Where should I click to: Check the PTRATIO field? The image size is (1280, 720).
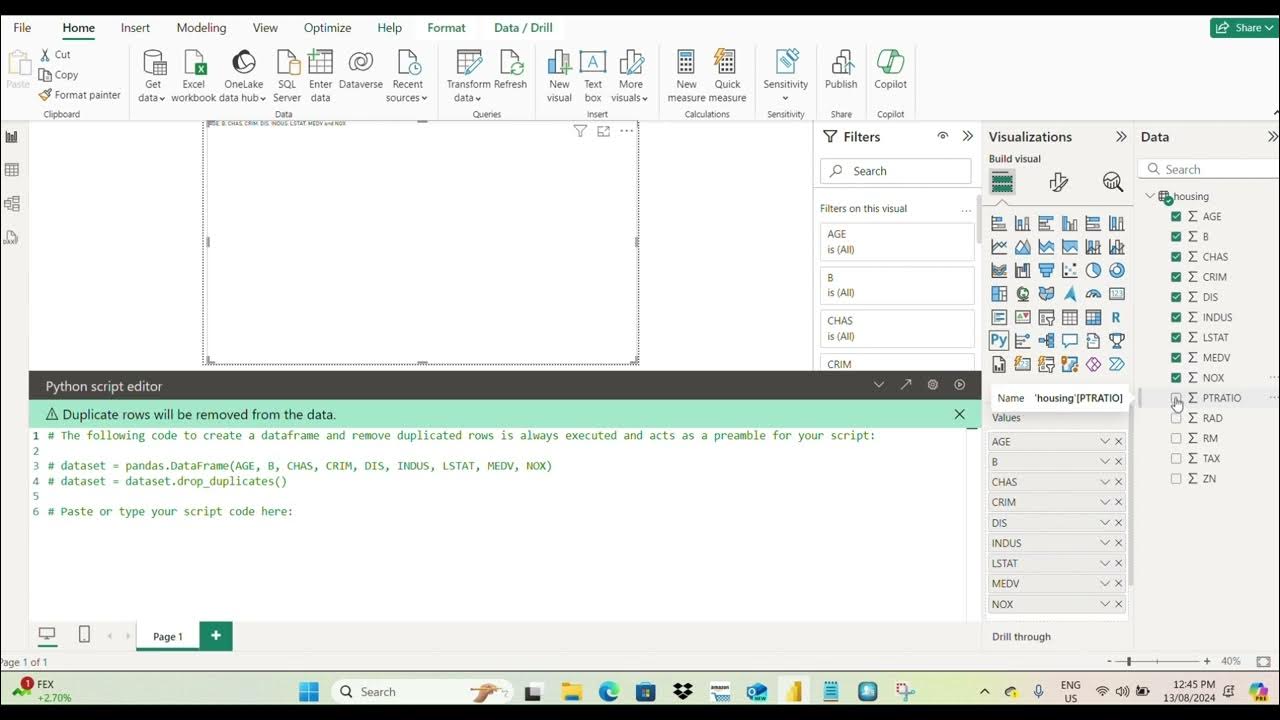click(1176, 398)
